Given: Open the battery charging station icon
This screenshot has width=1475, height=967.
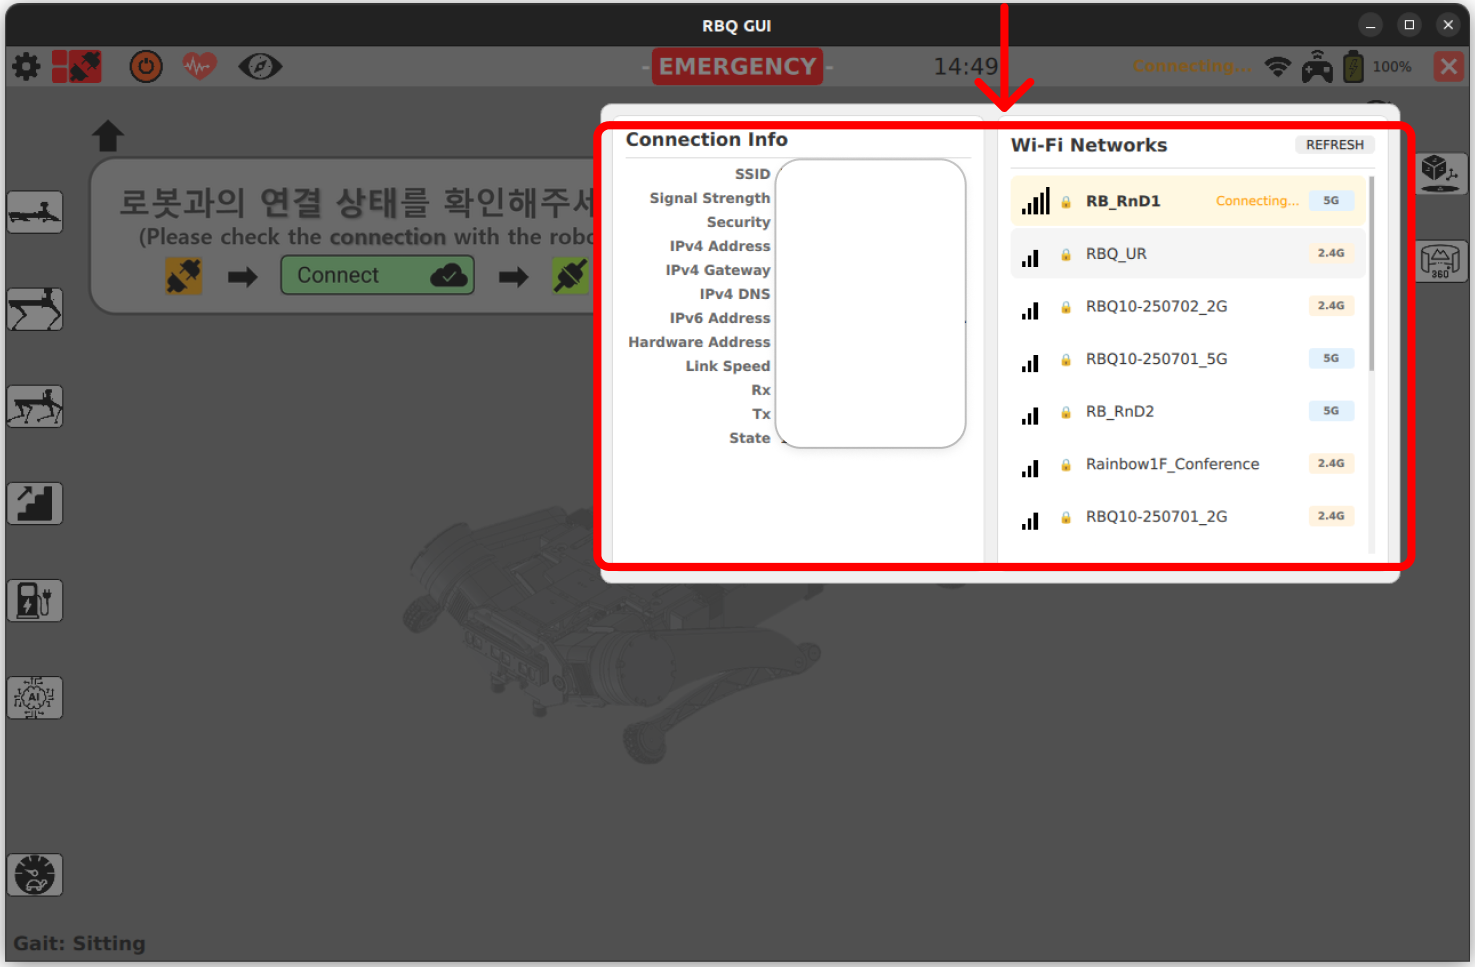Looking at the screenshot, I should pos(35,600).
